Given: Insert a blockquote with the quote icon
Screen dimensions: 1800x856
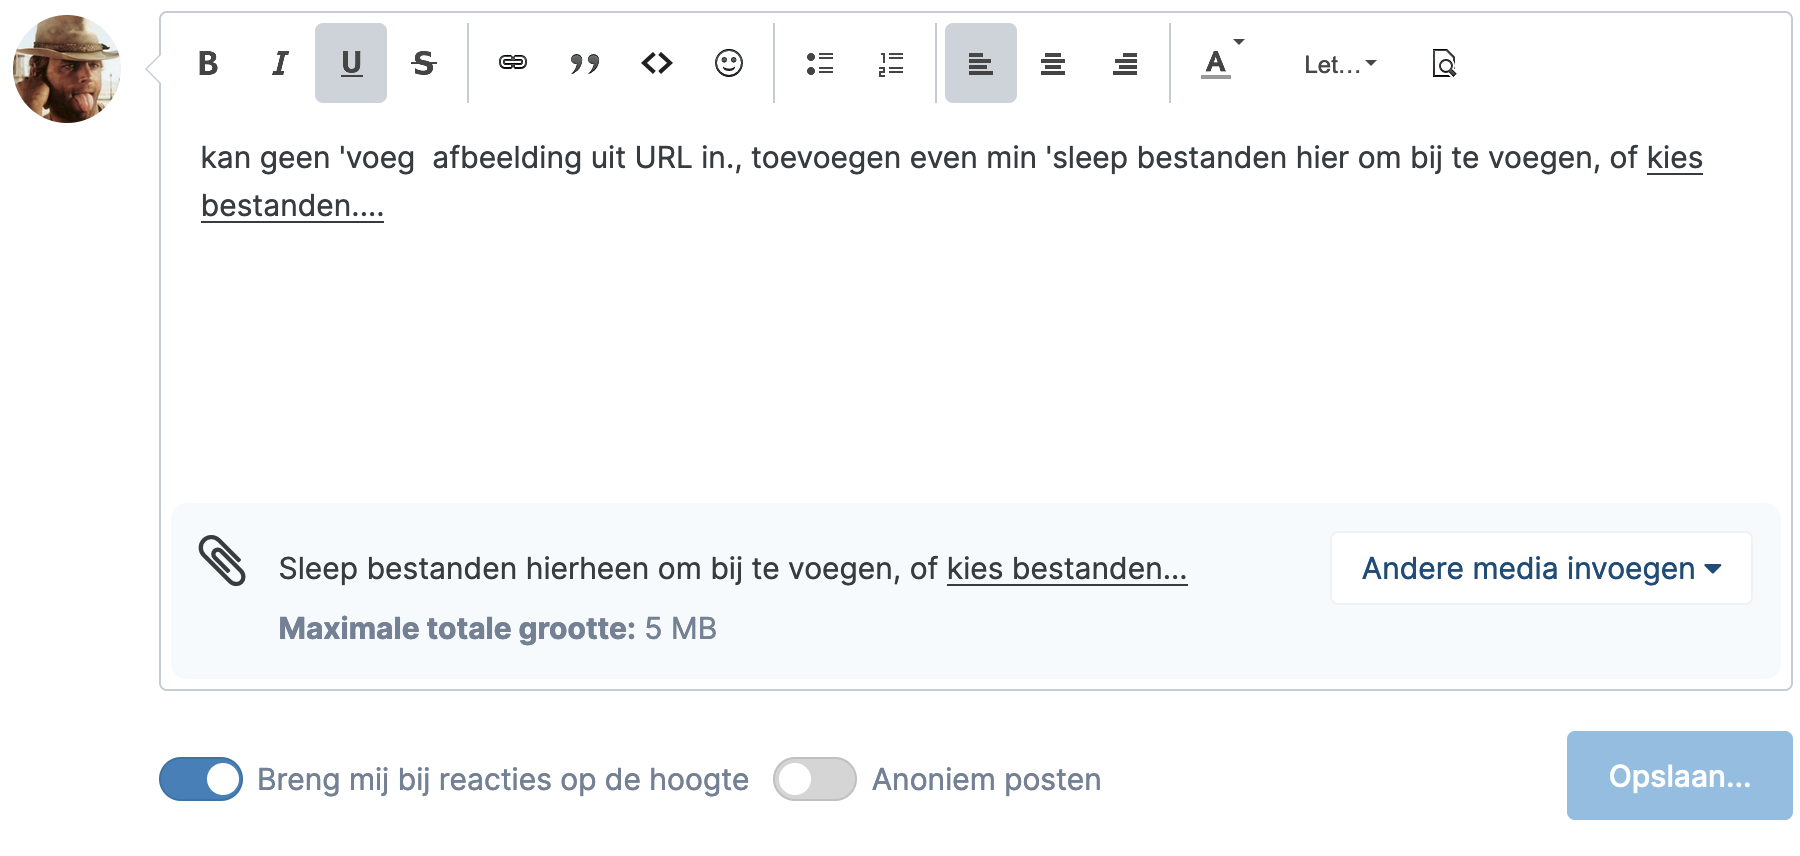Looking at the screenshot, I should [585, 63].
